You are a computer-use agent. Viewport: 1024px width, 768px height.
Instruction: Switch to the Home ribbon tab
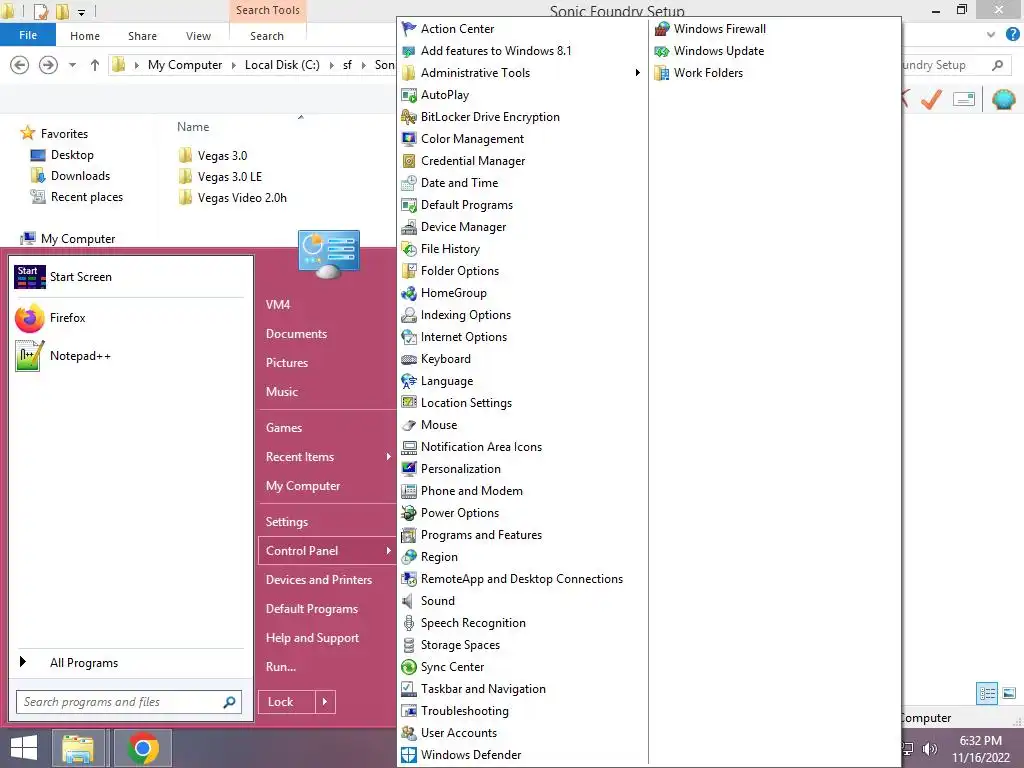tap(85, 36)
